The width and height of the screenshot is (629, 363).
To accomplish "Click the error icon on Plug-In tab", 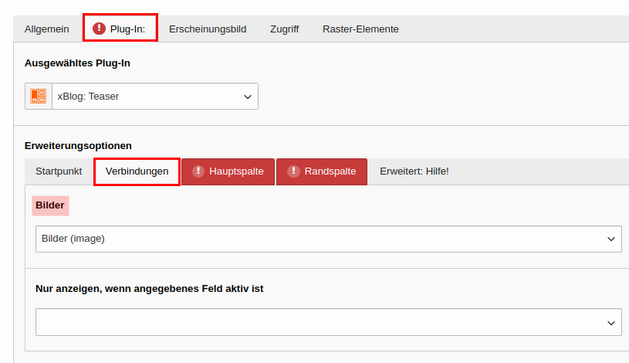I will (x=99, y=28).
